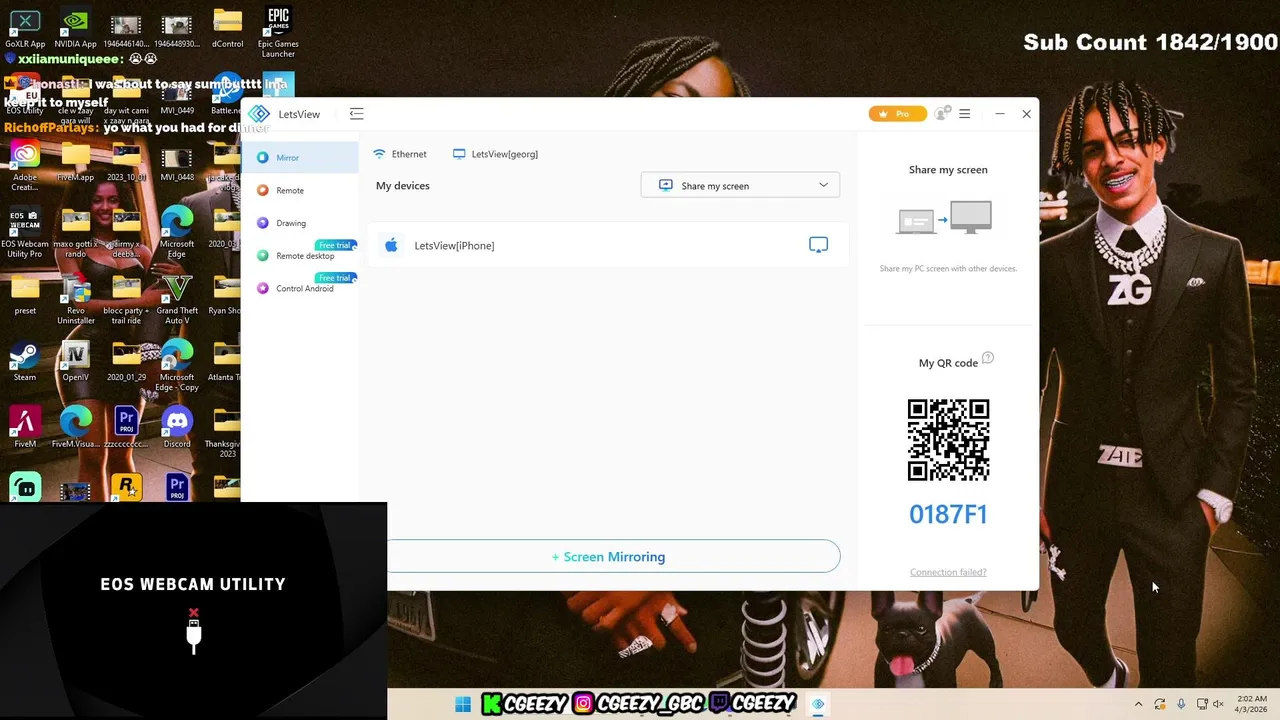Open the preset folder on desktop
This screenshot has width=1280, height=720.
(x=25, y=295)
